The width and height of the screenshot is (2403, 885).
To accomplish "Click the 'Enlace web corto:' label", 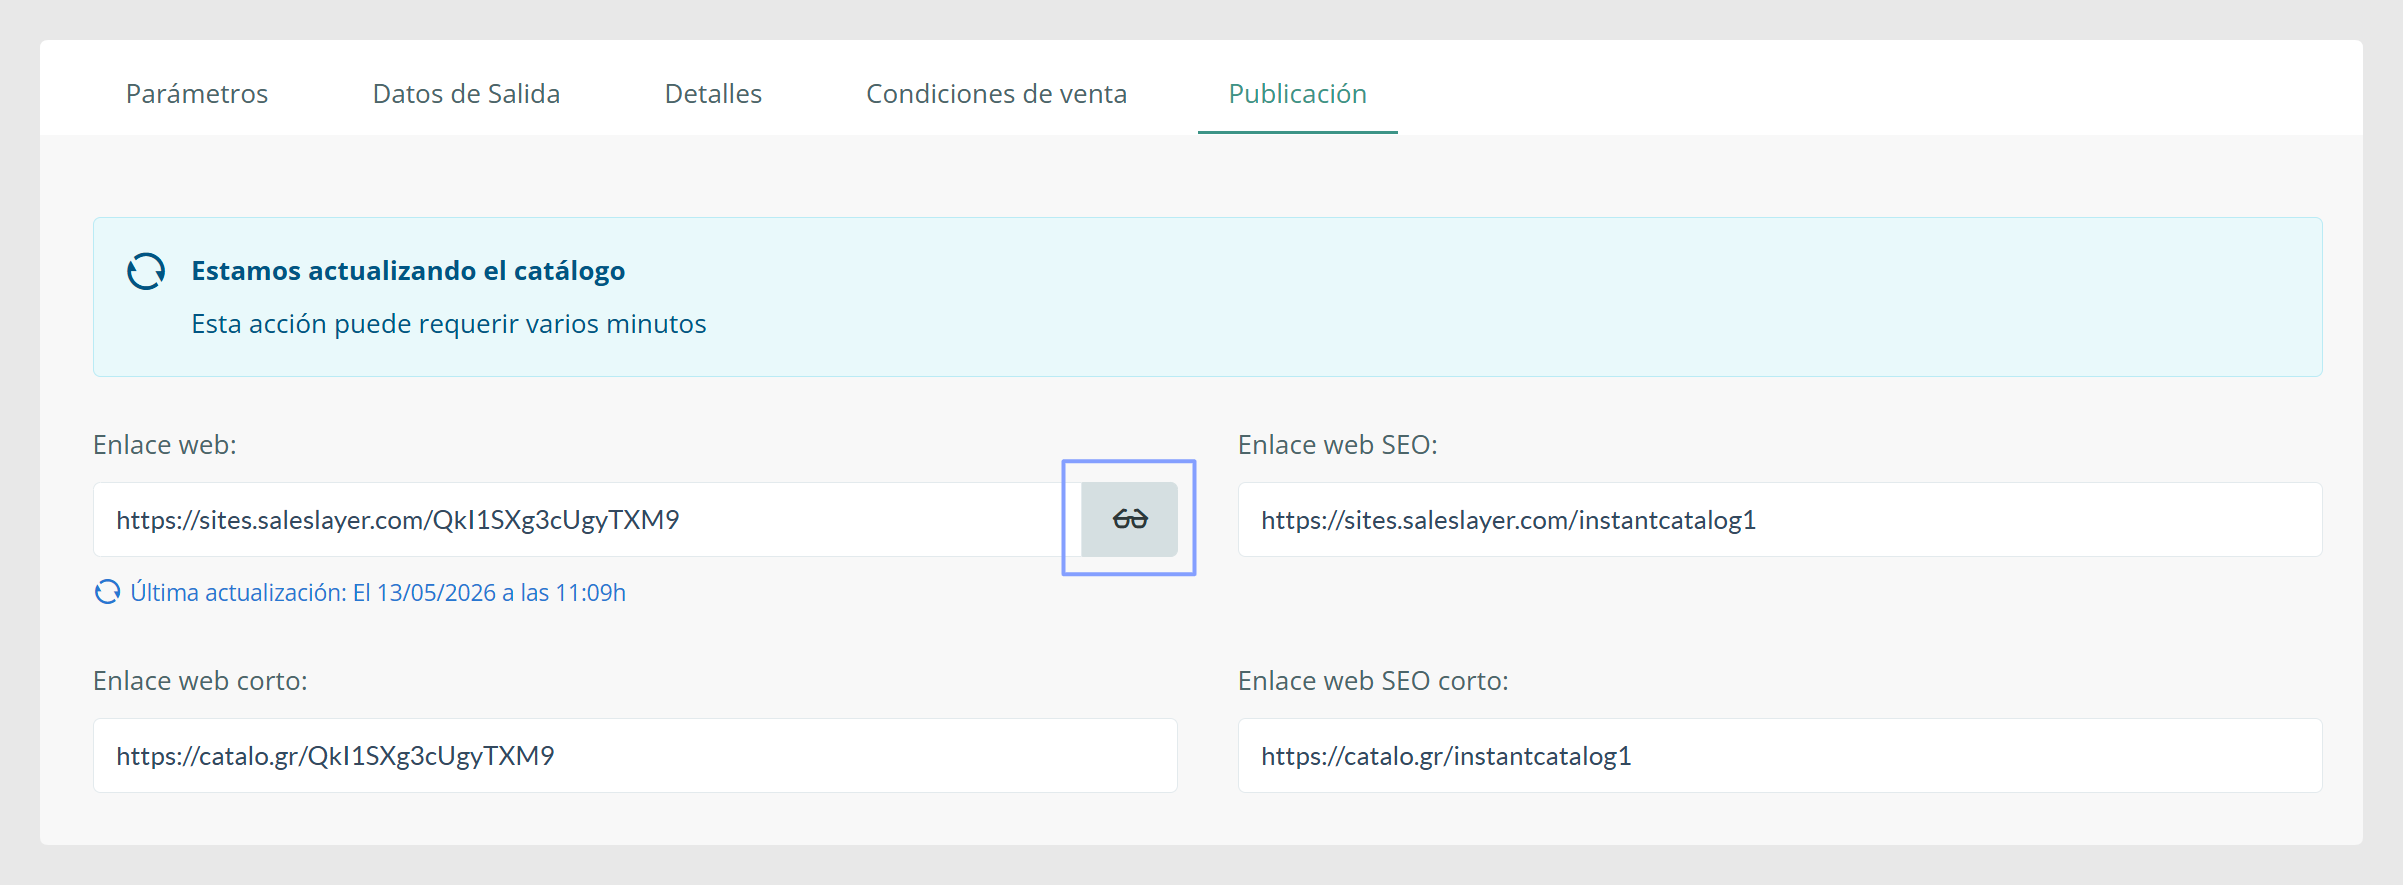I will pos(200,681).
